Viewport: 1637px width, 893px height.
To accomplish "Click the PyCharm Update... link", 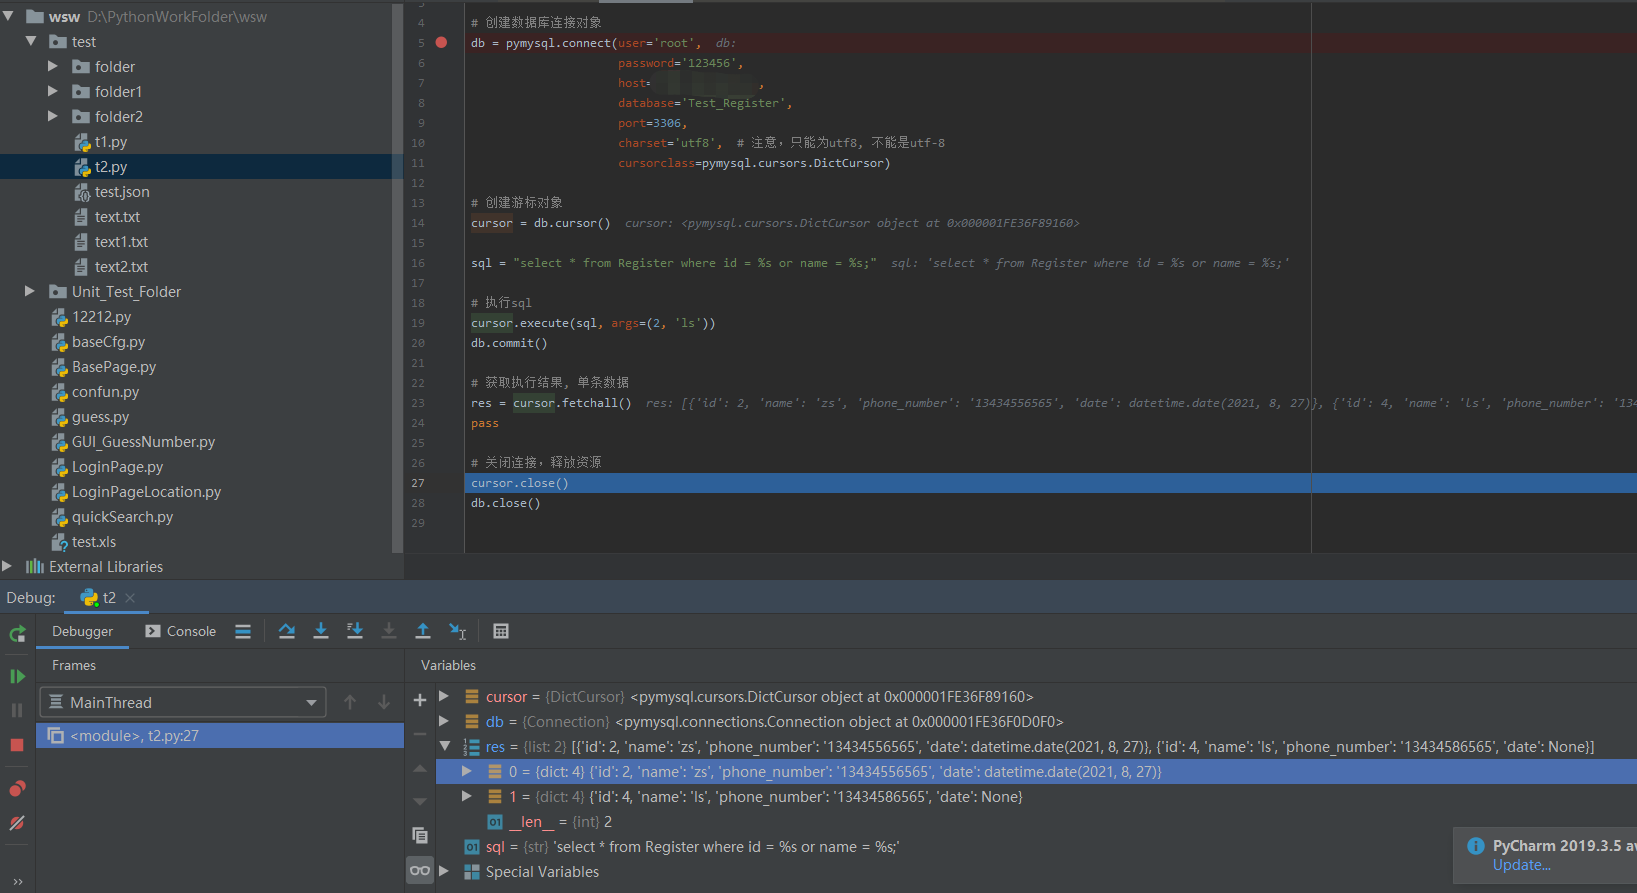I will tap(1521, 865).
